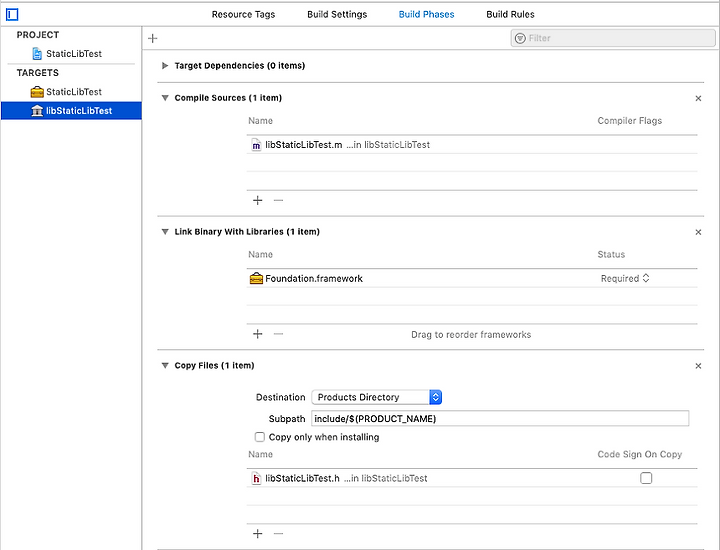
Task: Remove selected file under Copy Files
Action: 278,533
